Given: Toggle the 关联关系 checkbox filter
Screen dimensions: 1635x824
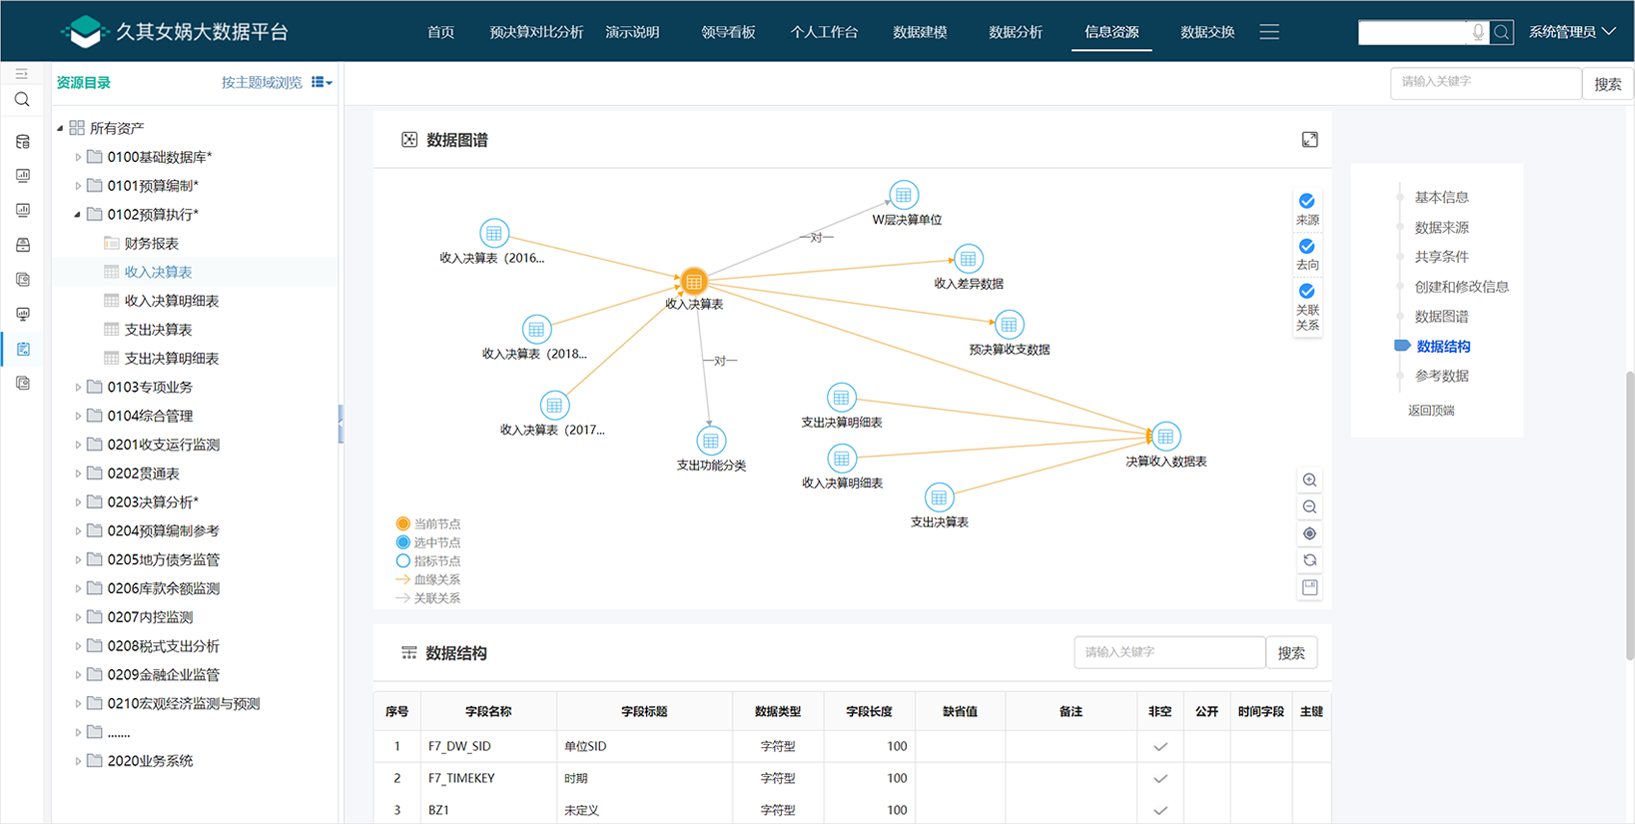Looking at the screenshot, I should (x=1306, y=292).
